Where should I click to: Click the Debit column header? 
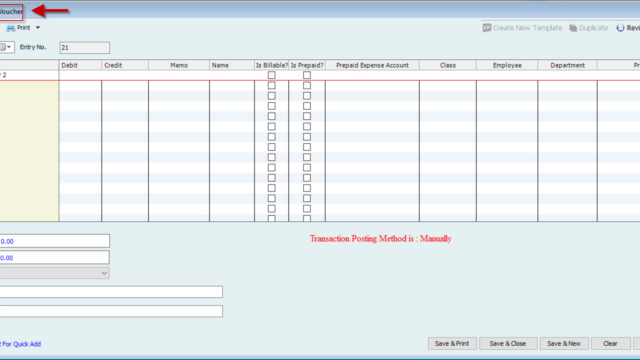[x=80, y=65]
